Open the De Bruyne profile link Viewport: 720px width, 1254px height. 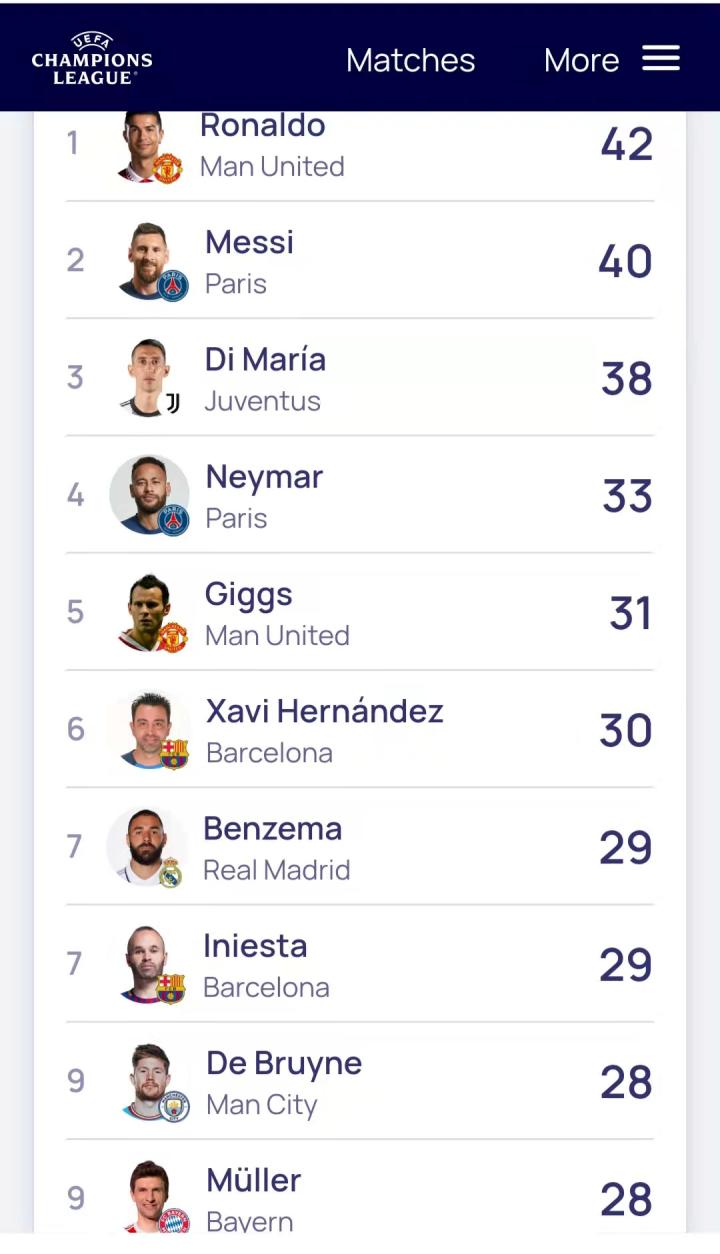coord(284,1063)
